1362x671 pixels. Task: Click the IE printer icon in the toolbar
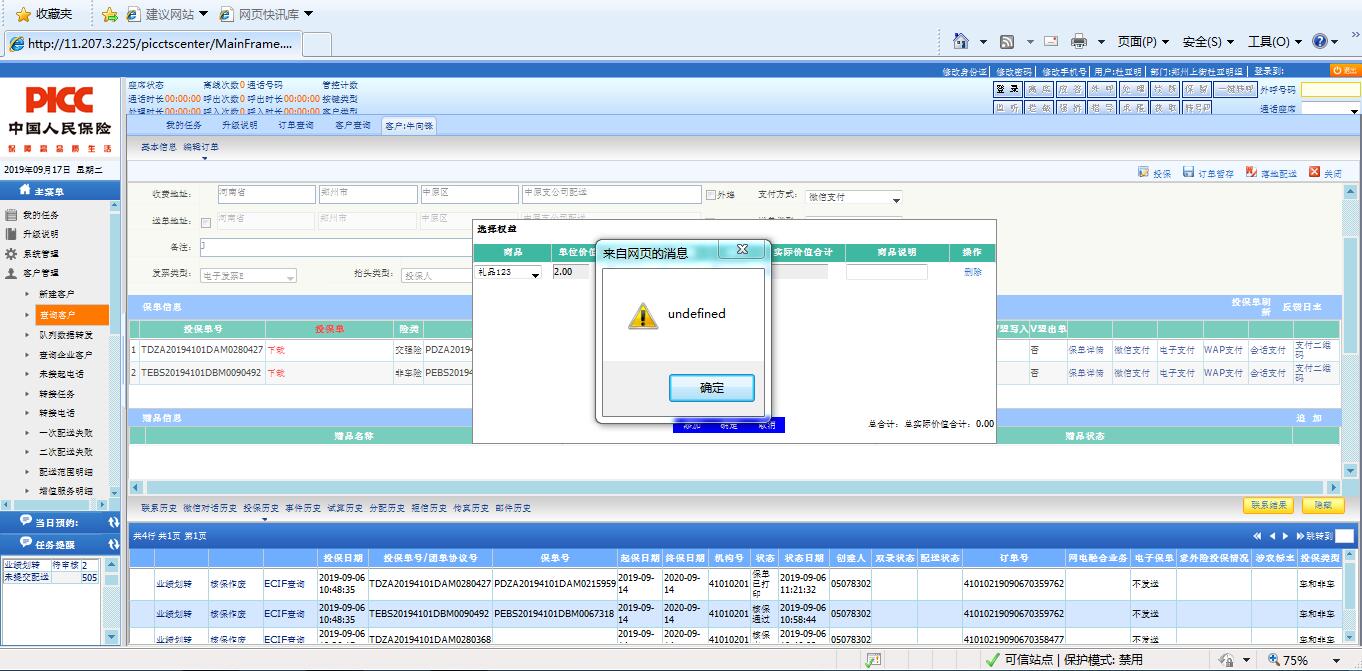click(x=1079, y=42)
